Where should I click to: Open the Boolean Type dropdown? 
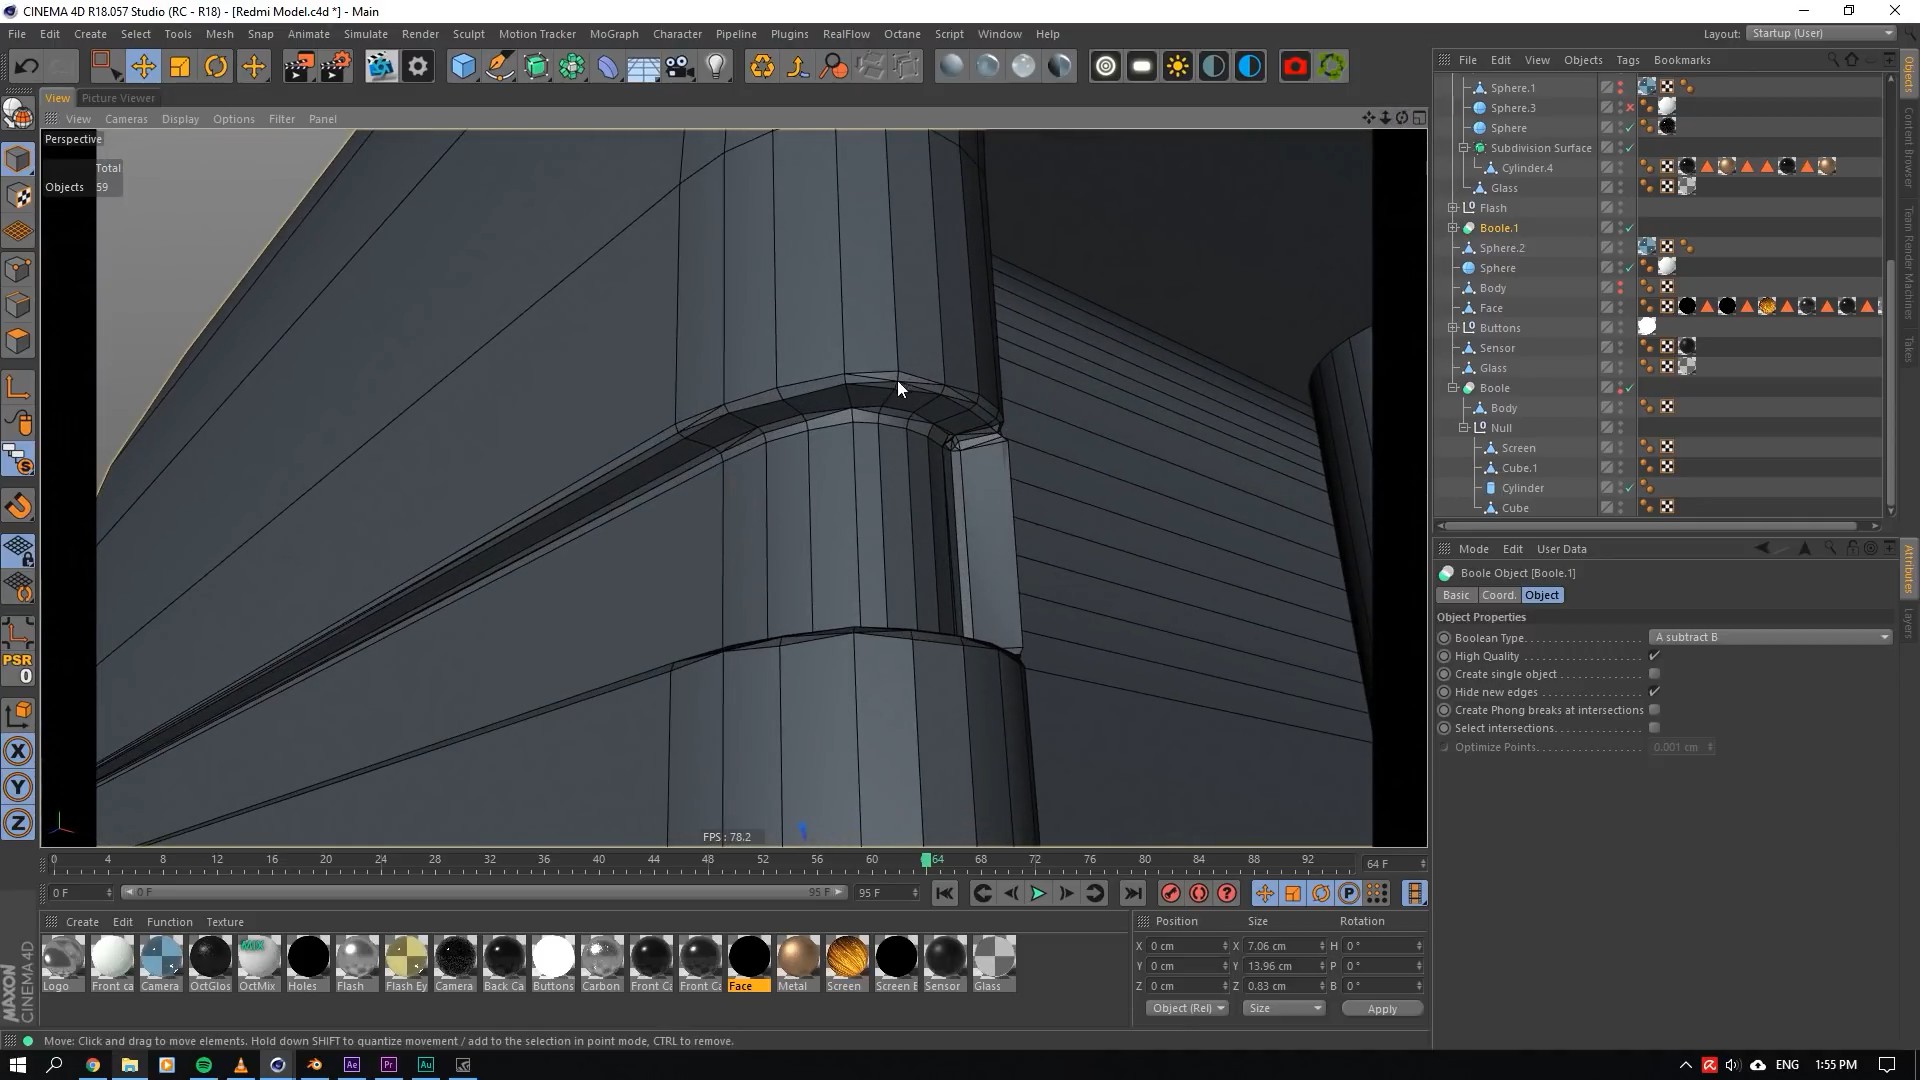pos(1769,637)
